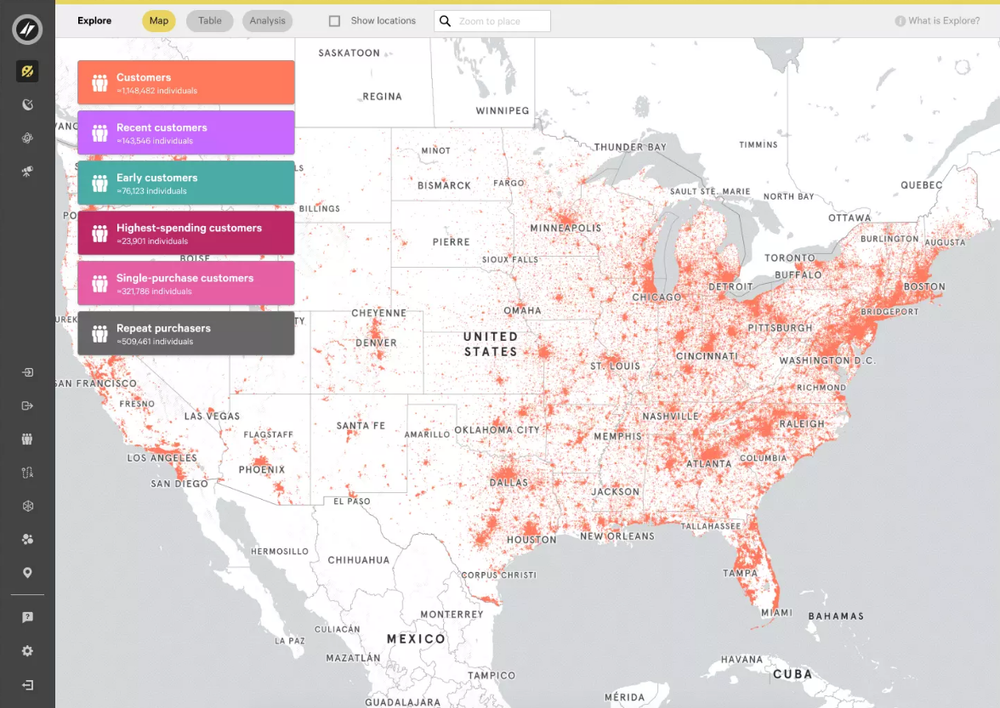The height and width of the screenshot is (708, 1000).
Task: Click the info icon beside What is Explore
Action: pos(900,21)
